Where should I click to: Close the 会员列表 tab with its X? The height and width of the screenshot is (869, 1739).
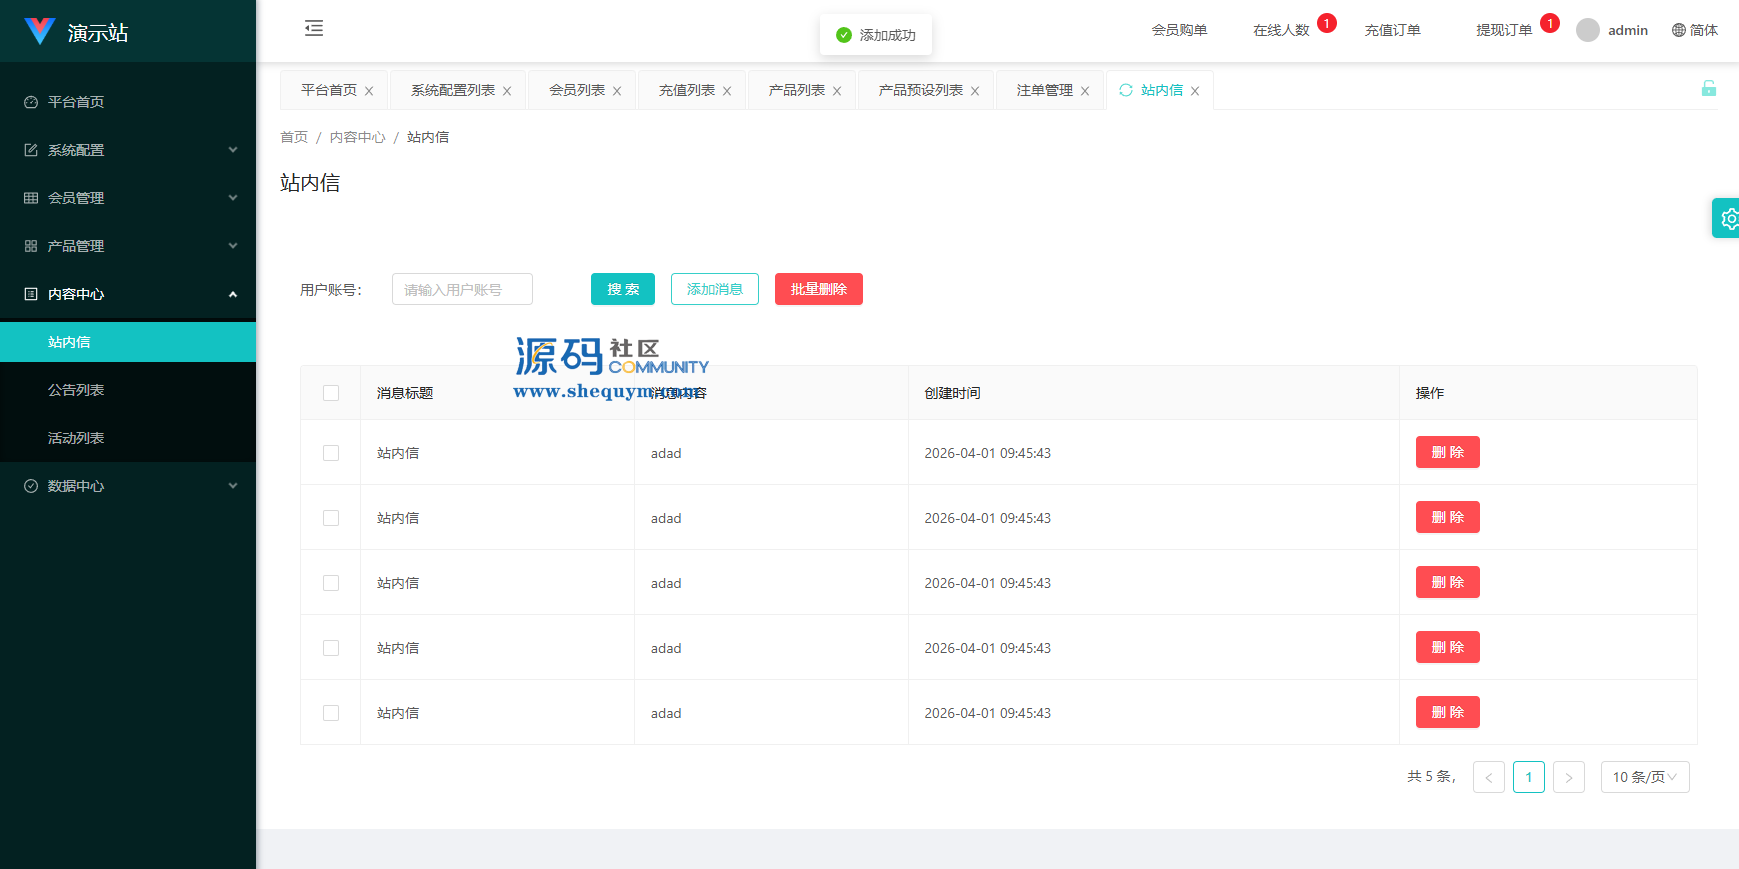(617, 91)
